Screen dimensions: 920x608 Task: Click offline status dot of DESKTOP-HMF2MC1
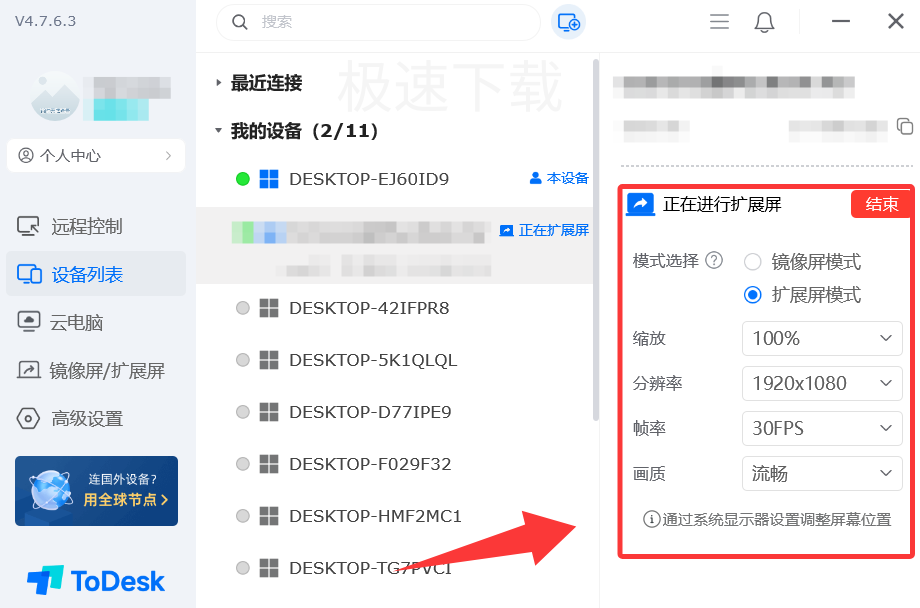point(242,516)
